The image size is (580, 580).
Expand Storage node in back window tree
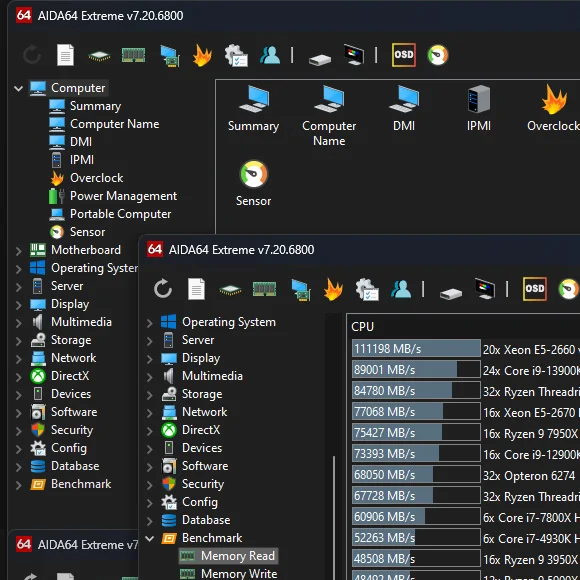pos(18,341)
